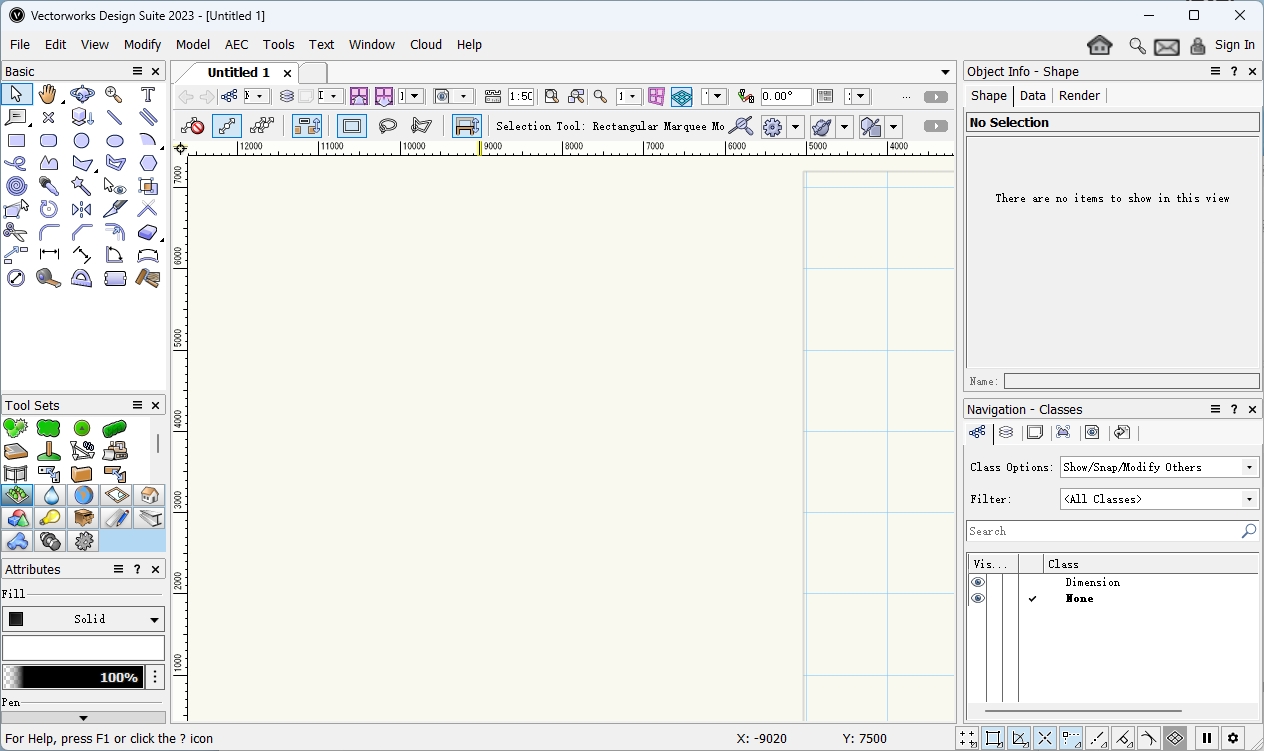Open the Fill style Solid dropdown
The image size is (1264, 751).
click(x=84, y=619)
